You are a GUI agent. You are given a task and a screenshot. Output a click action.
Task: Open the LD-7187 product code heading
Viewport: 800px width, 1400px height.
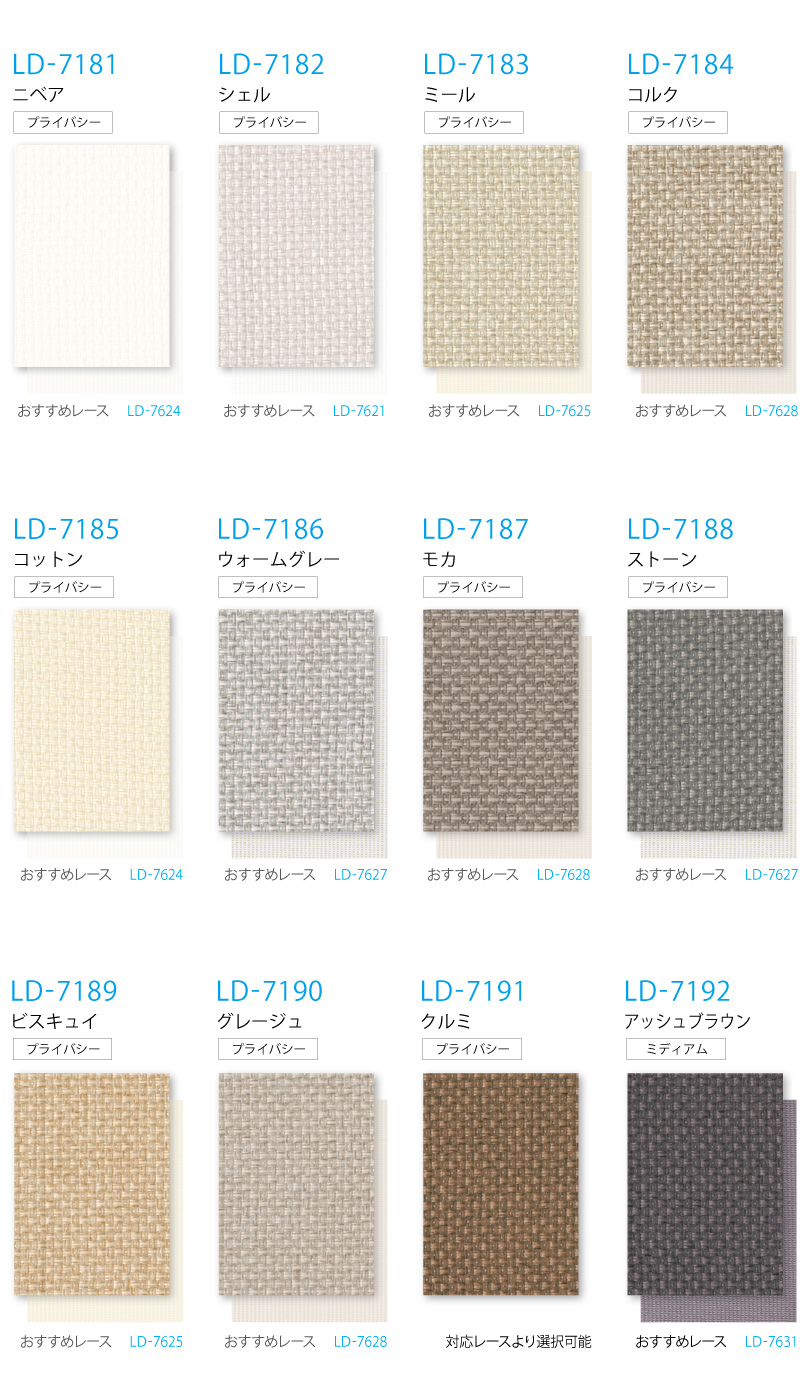tap(475, 529)
